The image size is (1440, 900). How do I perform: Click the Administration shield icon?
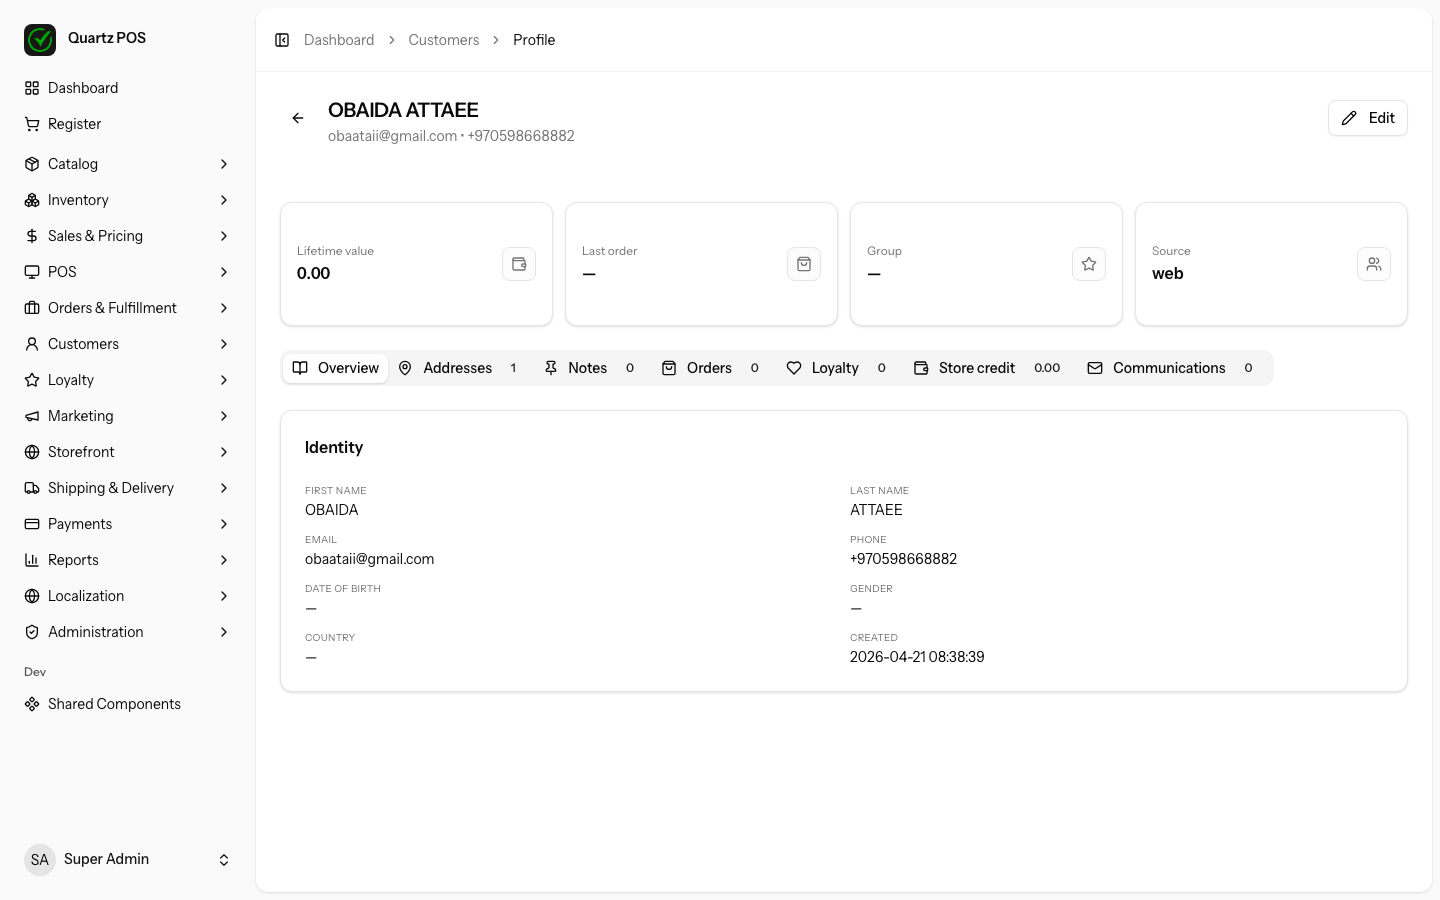pos(32,632)
